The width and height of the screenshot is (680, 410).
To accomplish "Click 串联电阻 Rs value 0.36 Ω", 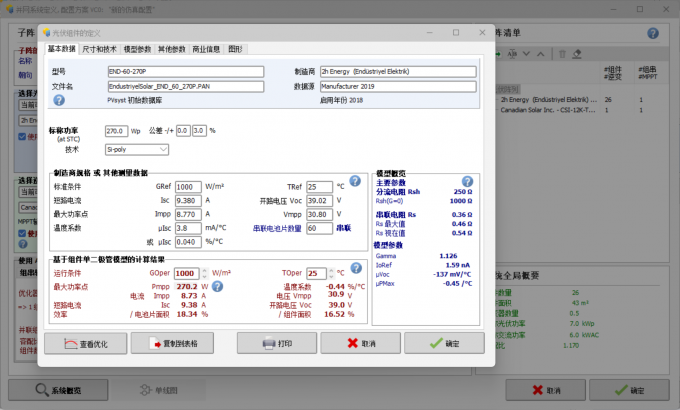I will point(462,214).
